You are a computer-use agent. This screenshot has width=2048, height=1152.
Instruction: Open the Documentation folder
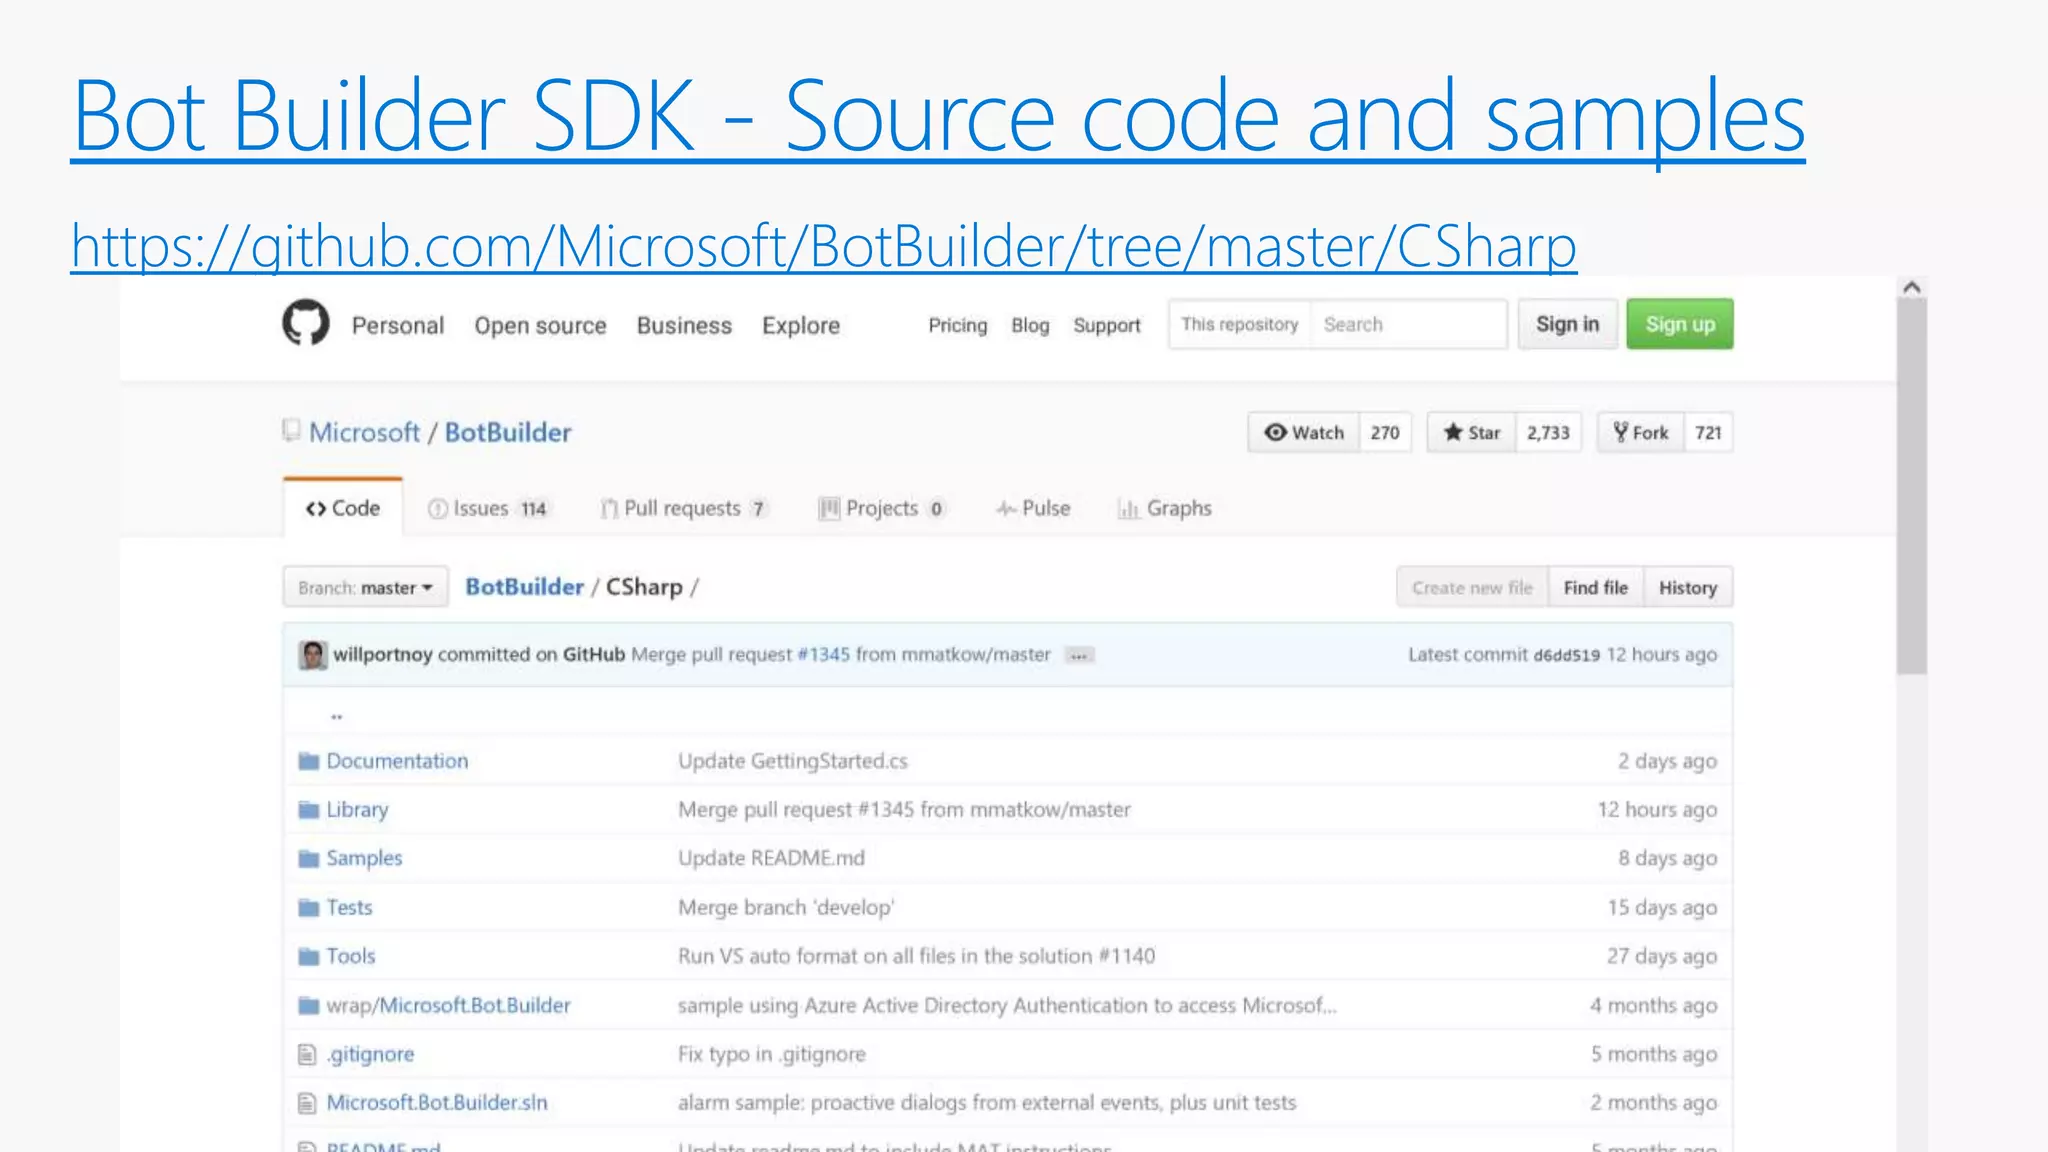[397, 761]
